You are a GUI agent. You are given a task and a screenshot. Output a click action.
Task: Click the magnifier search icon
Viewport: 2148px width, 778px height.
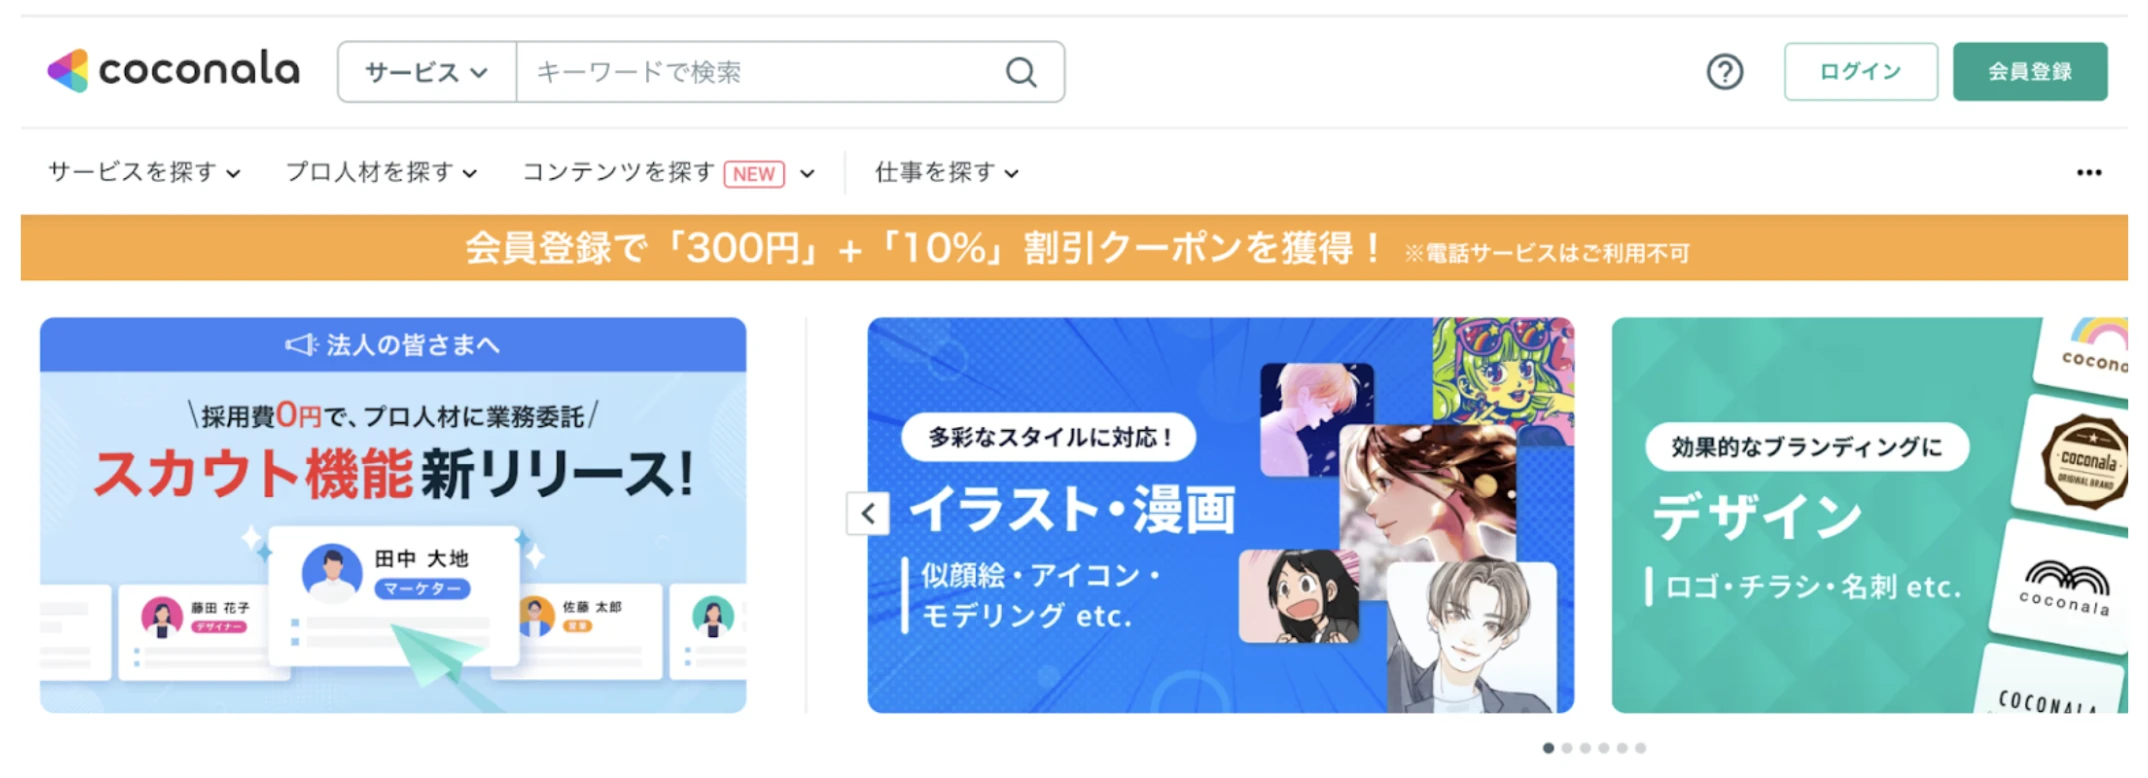pyautogui.click(x=1020, y=72)
